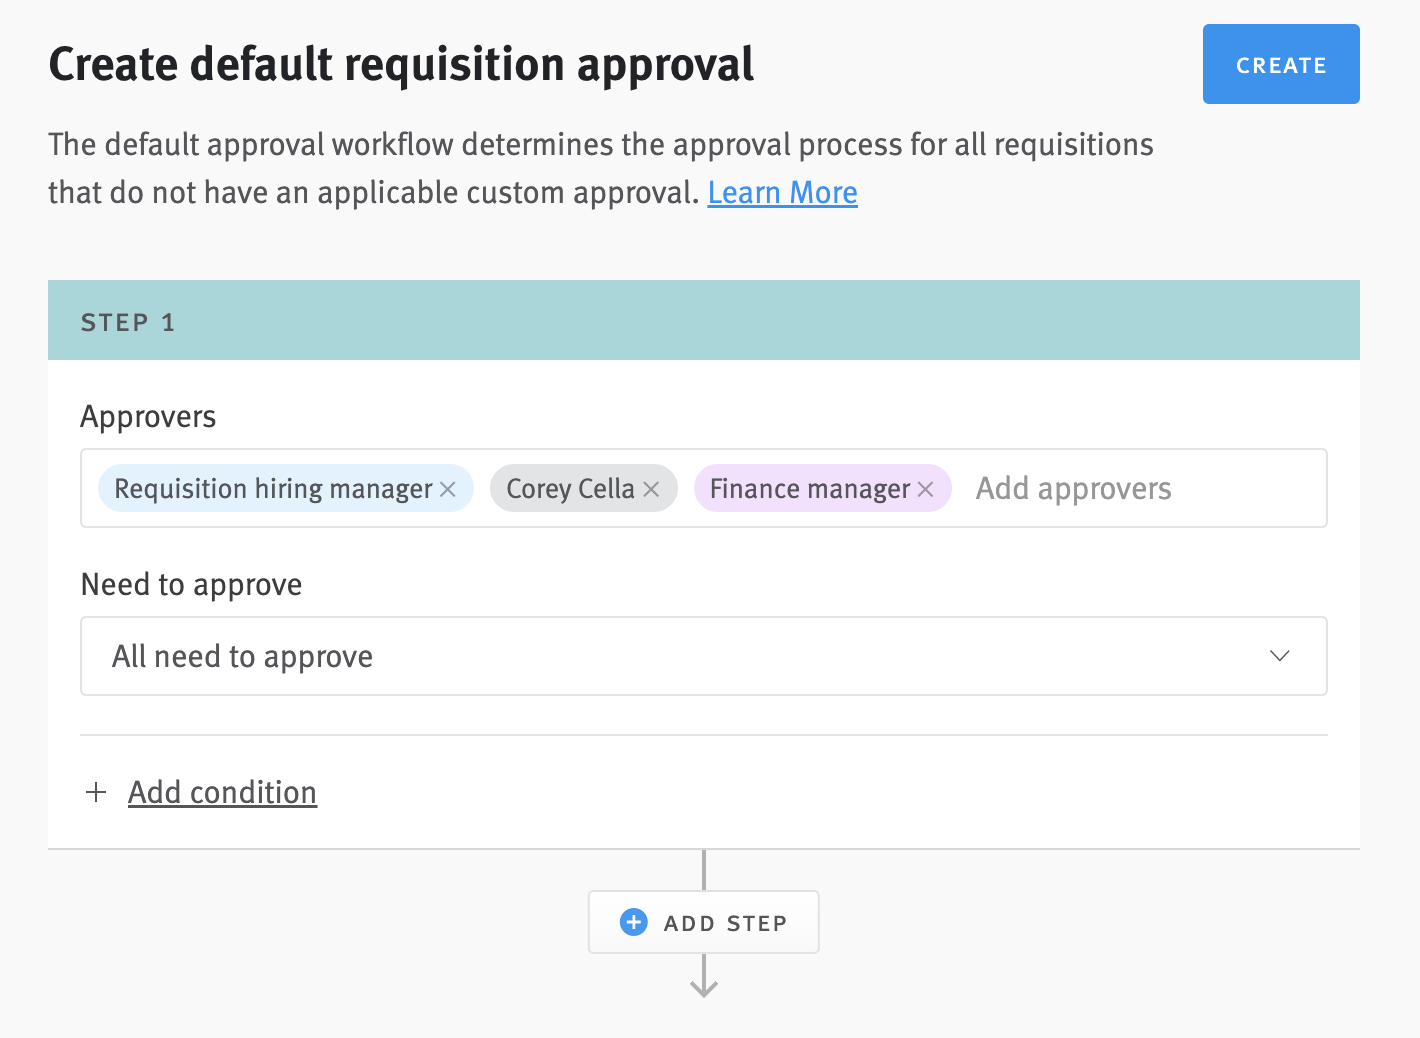Select the Requisition hiring manager approver tag
The image size is (1420, 1038).
tap(272, 489)
